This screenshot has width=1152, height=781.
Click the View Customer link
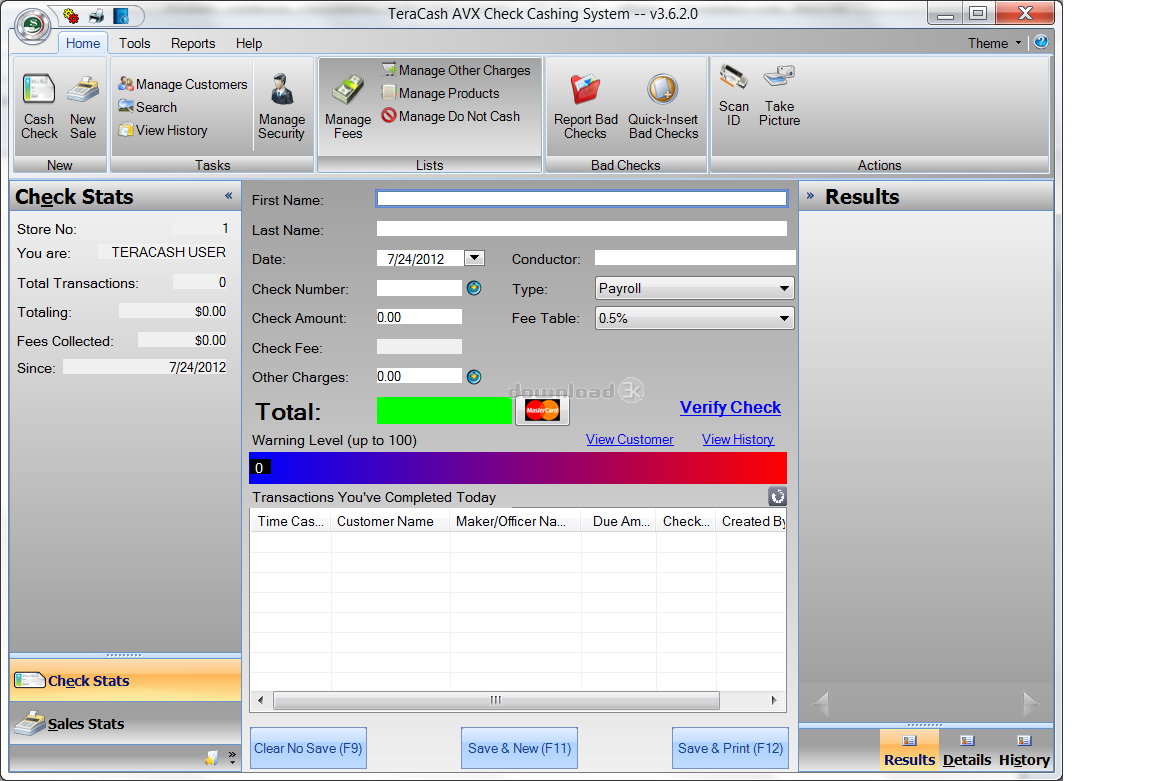[x=630, y=439]
